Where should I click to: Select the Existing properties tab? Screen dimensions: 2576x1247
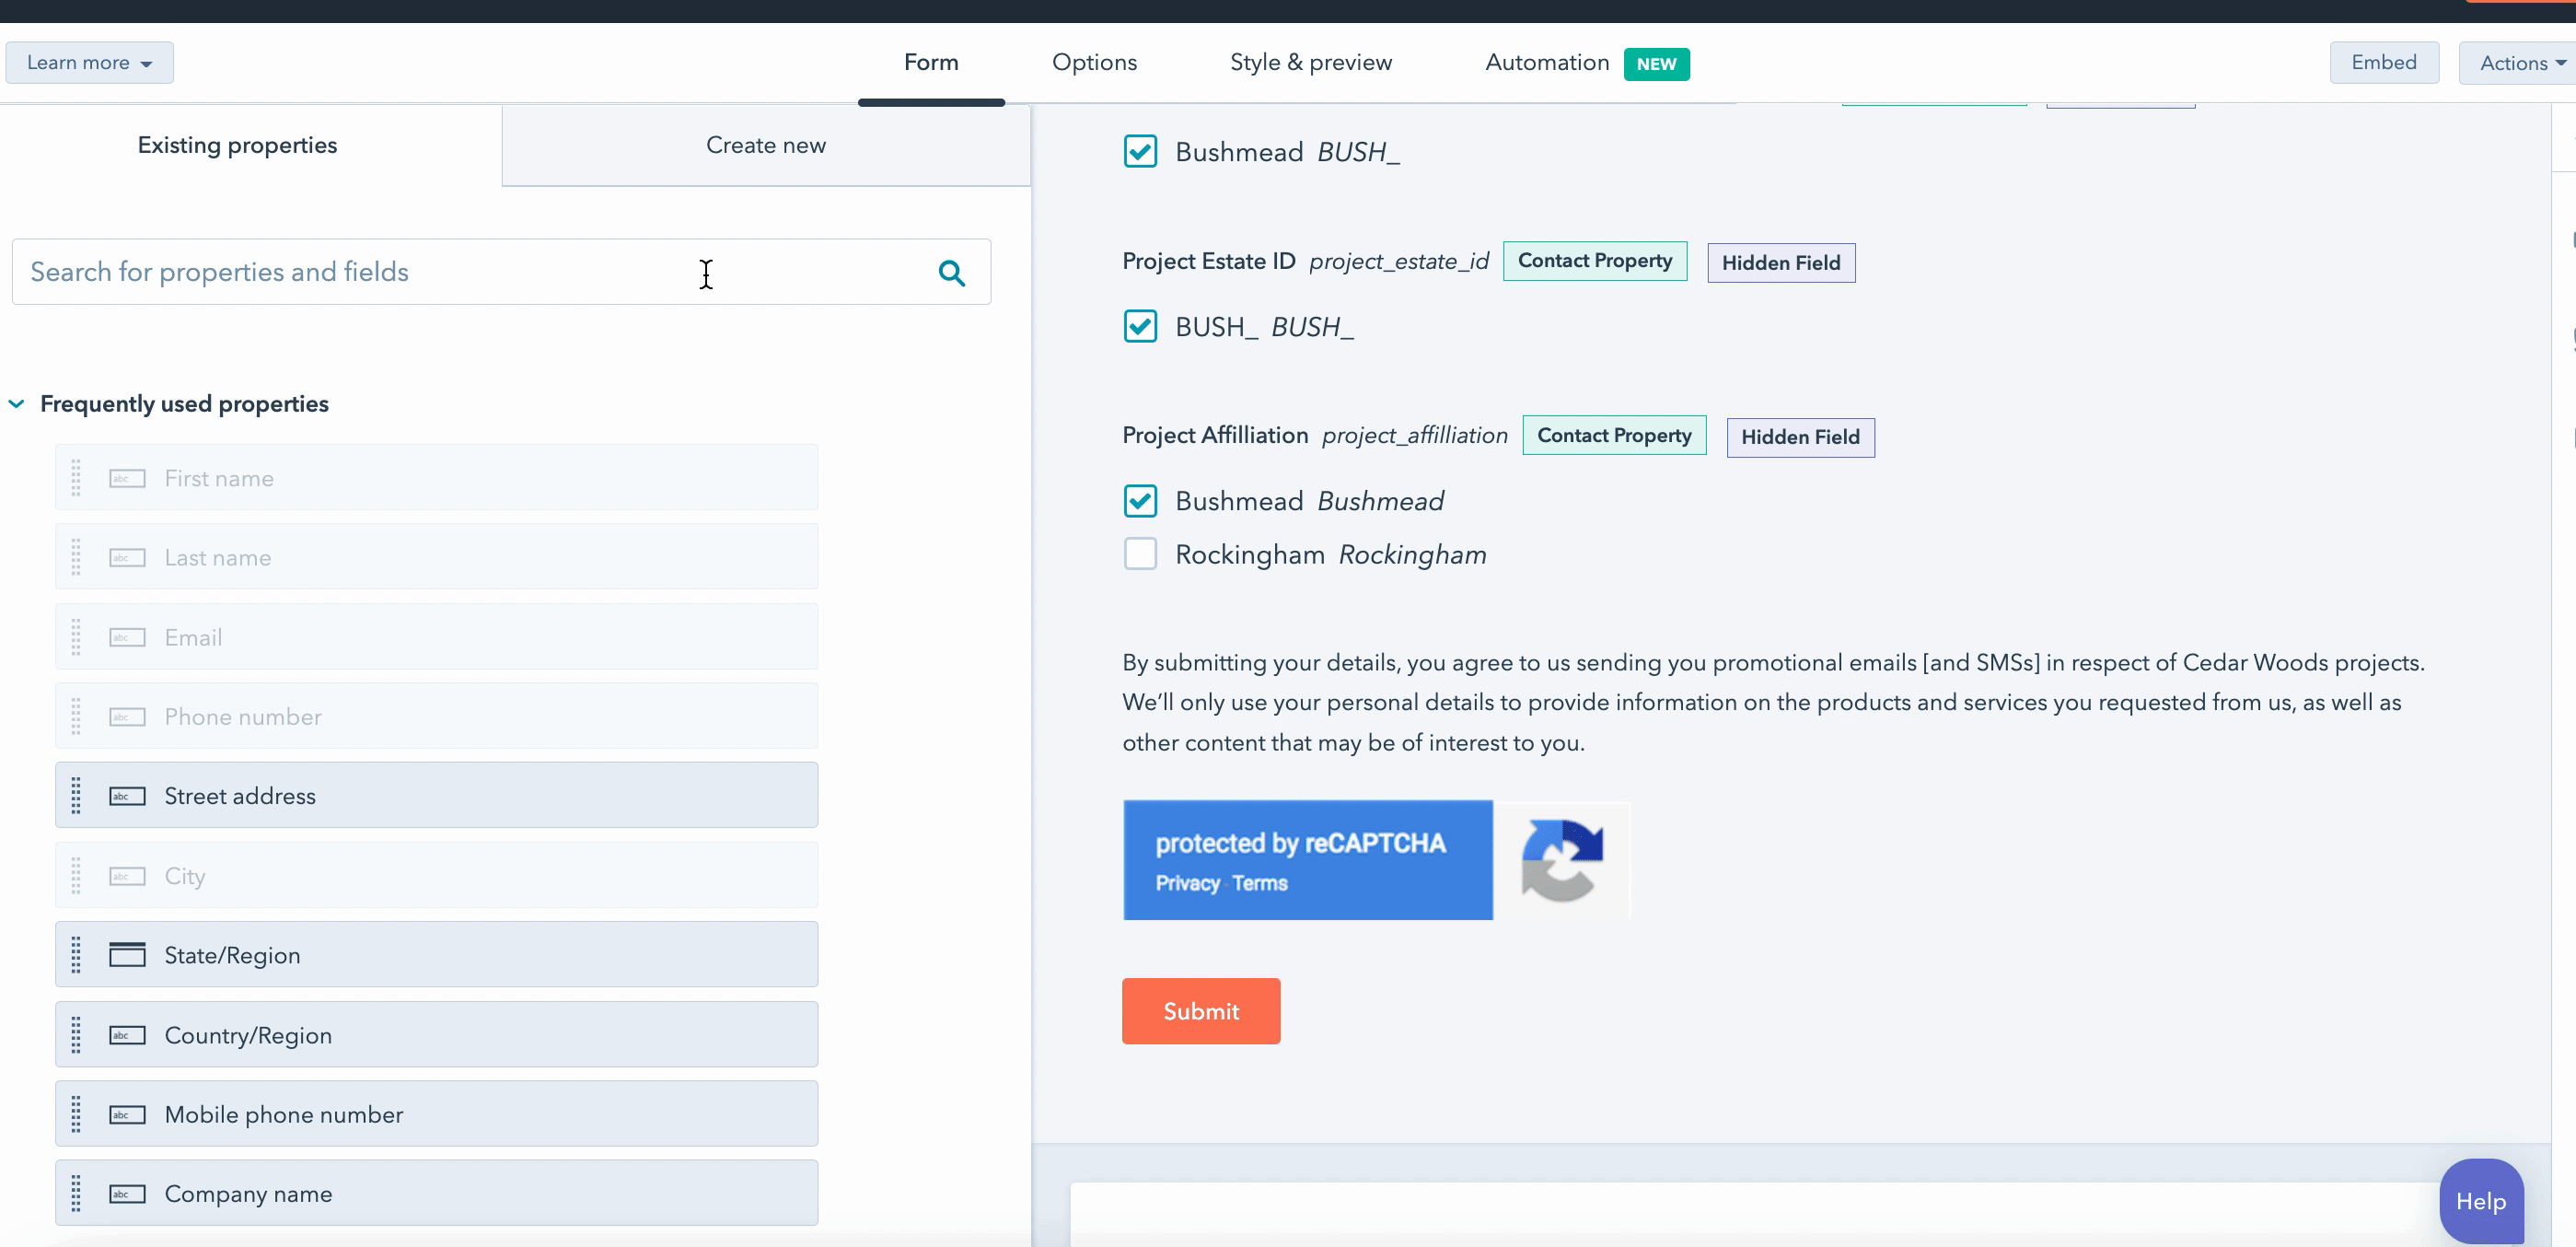pyautogui.click(x=238, y=145)
